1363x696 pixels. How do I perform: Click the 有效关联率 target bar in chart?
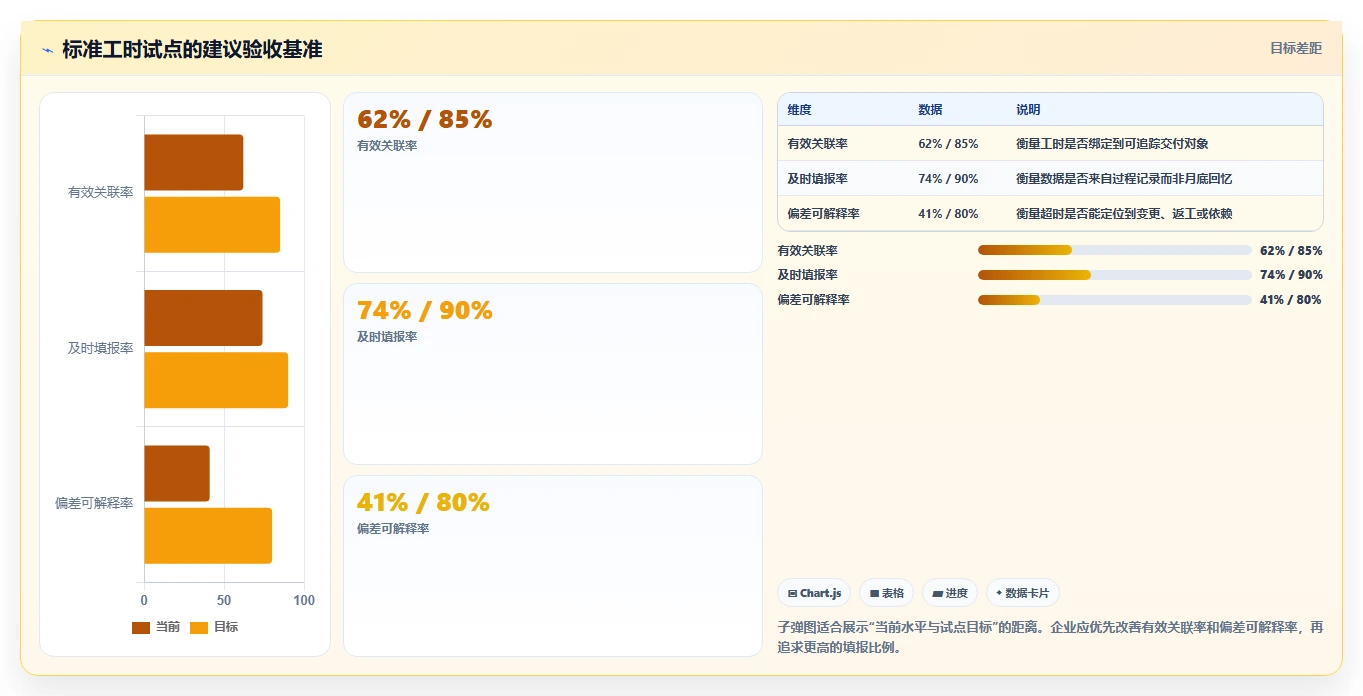click(212, 225)
